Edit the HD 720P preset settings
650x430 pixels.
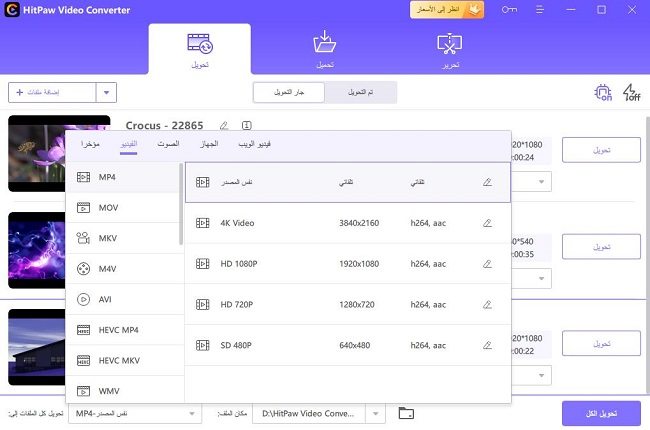pyautogui.click(x=488, y=305)
